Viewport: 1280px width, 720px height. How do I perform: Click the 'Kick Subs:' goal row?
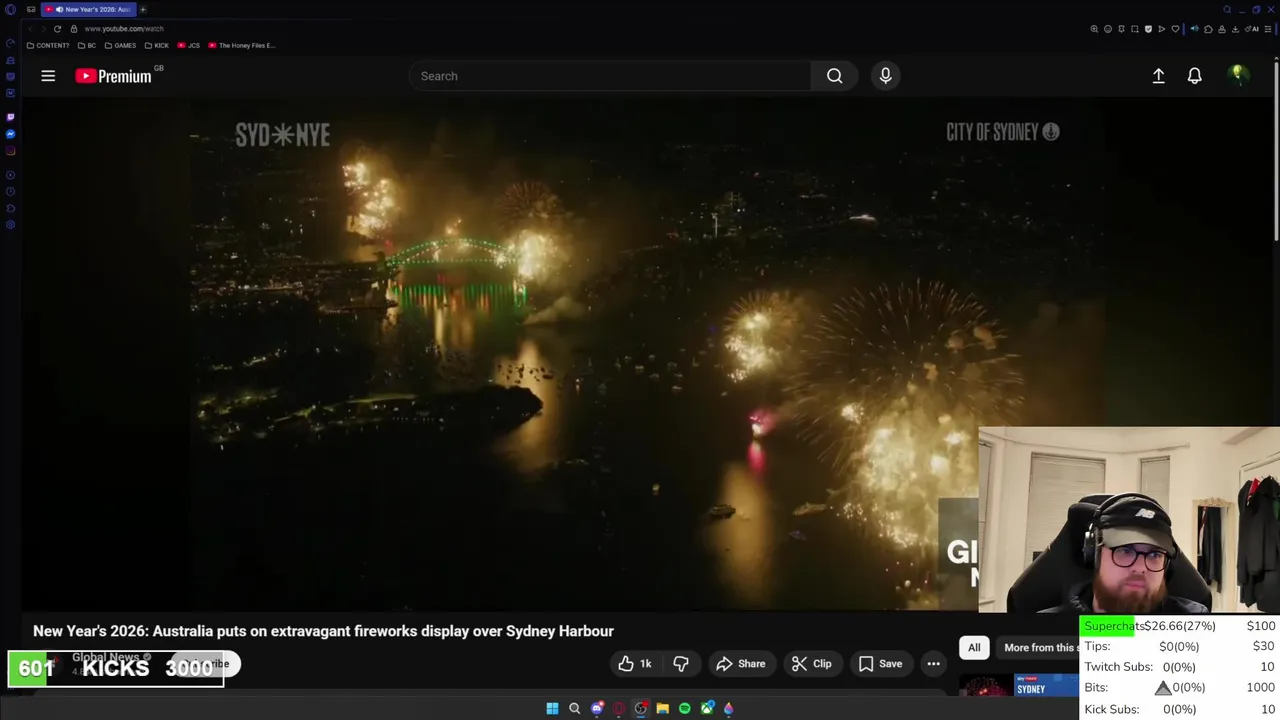click(x=1179, y=709)
